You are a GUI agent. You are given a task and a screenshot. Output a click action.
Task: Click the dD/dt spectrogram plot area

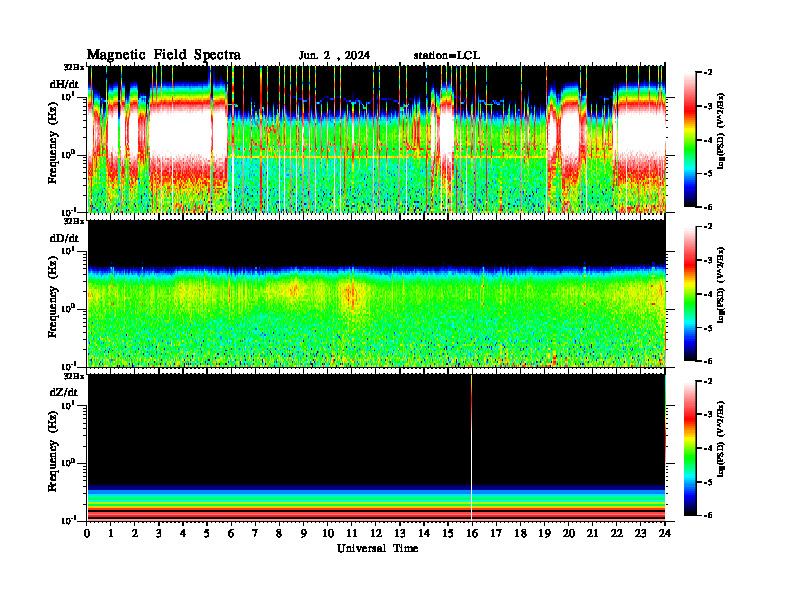(x=376, y=293)
